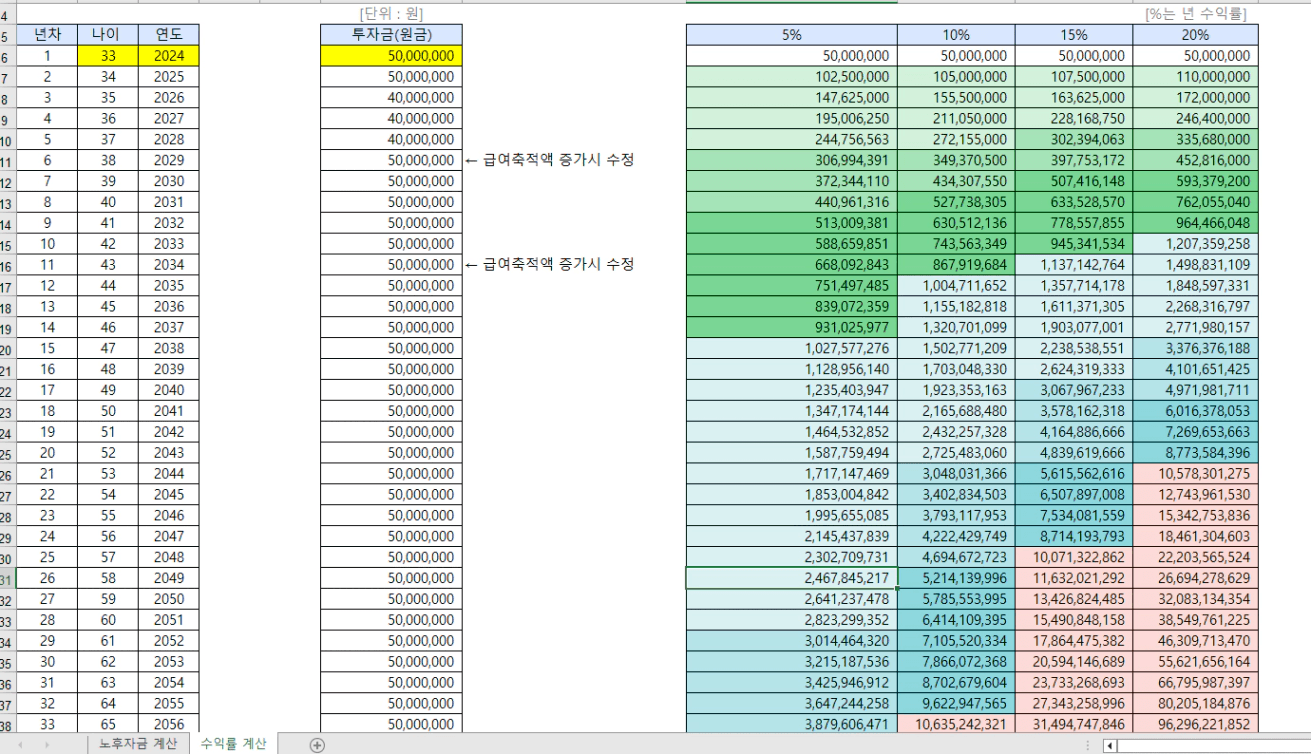Image resolution: width=1311 pixels, height=754 pixels.
Task: Select the cell 1,137,142,764
Action: pos(1074,265)
